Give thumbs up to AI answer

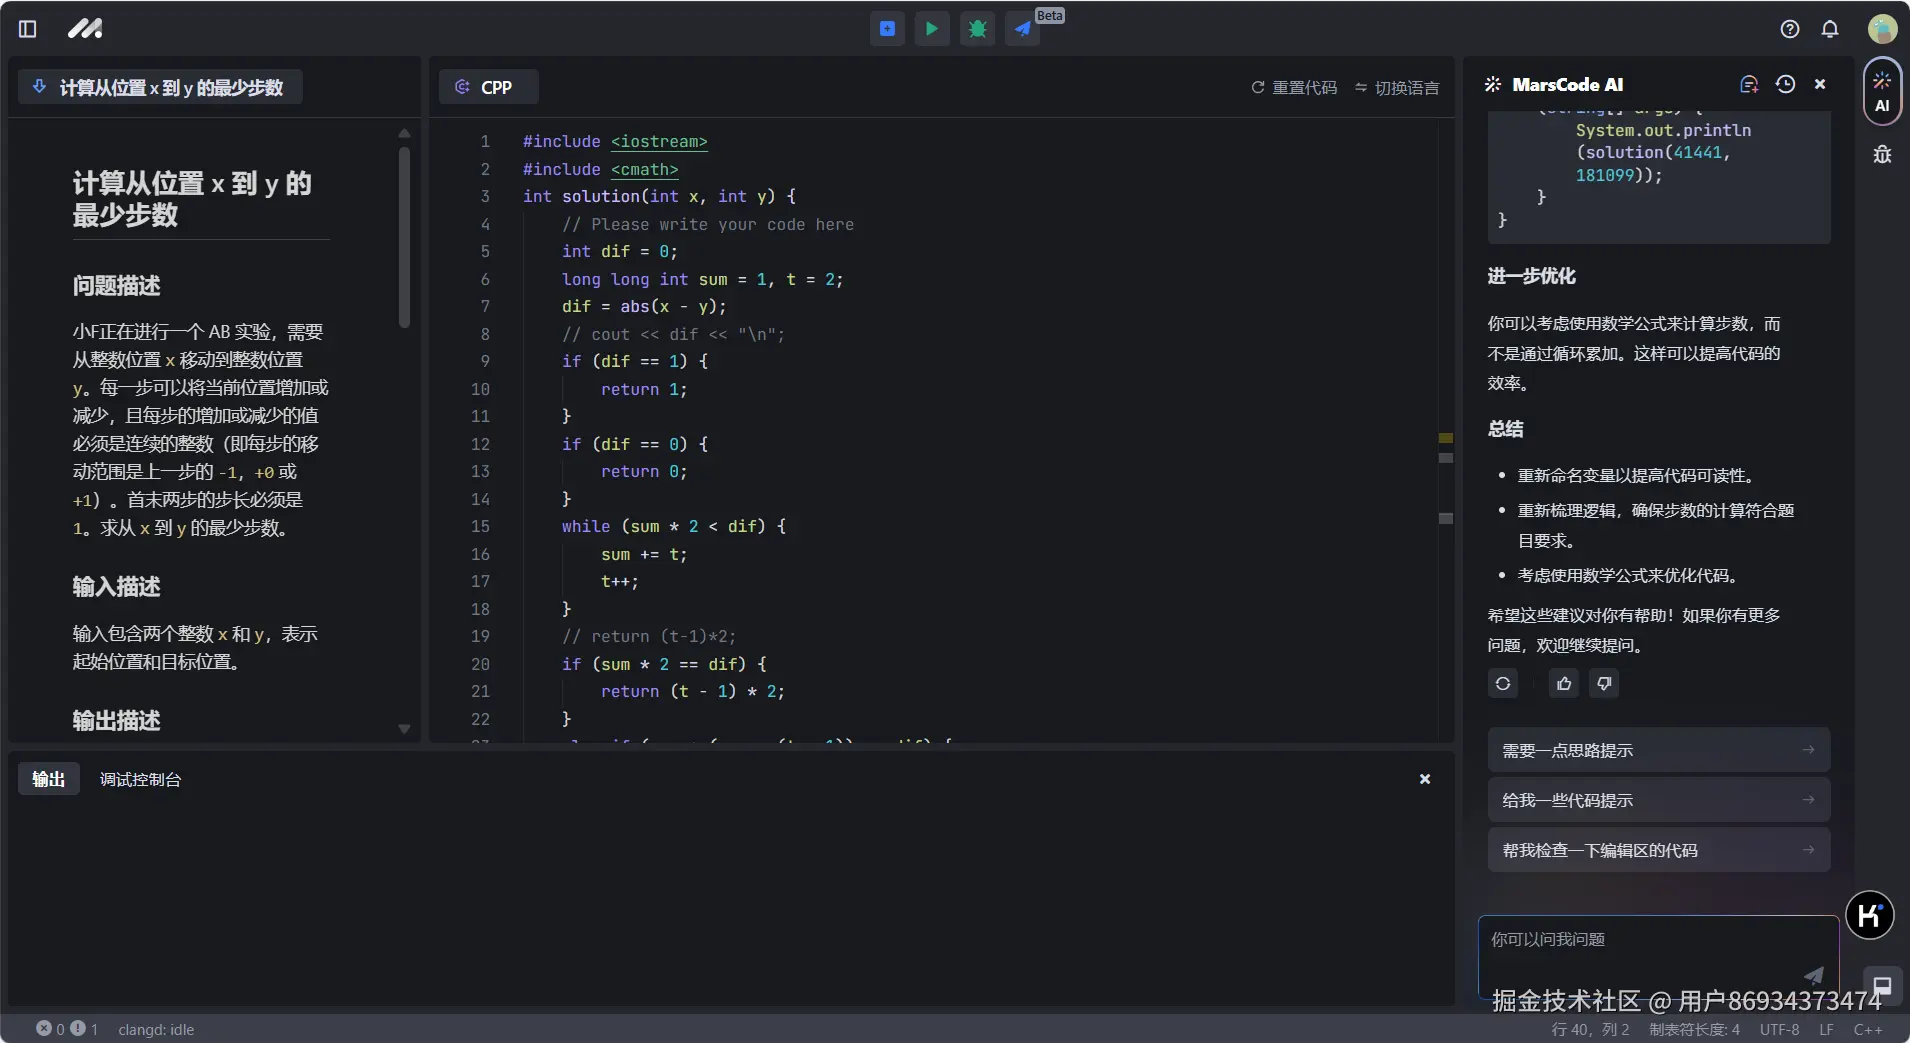pyautogui.click(x=1564, y=683)
